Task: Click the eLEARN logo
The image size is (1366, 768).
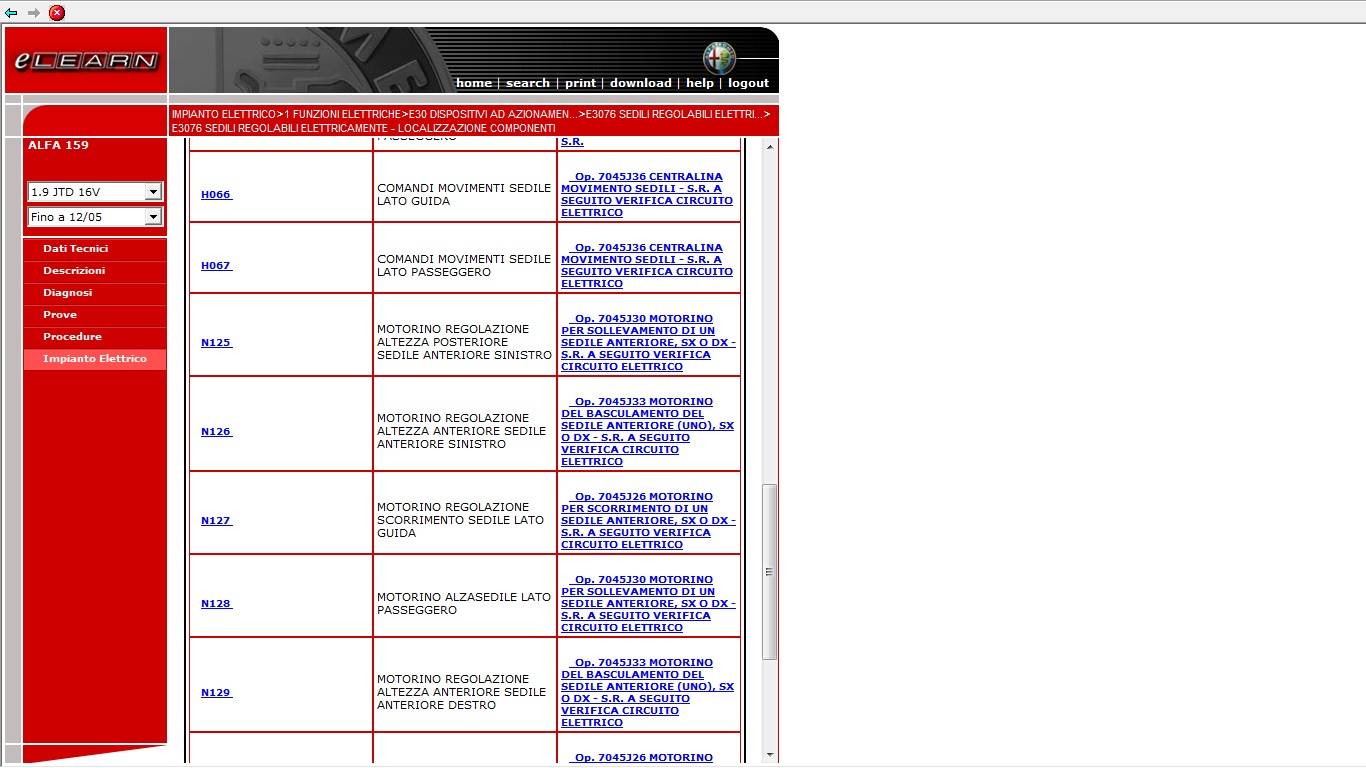Action: pyautogui.click(x=86, y=61)
